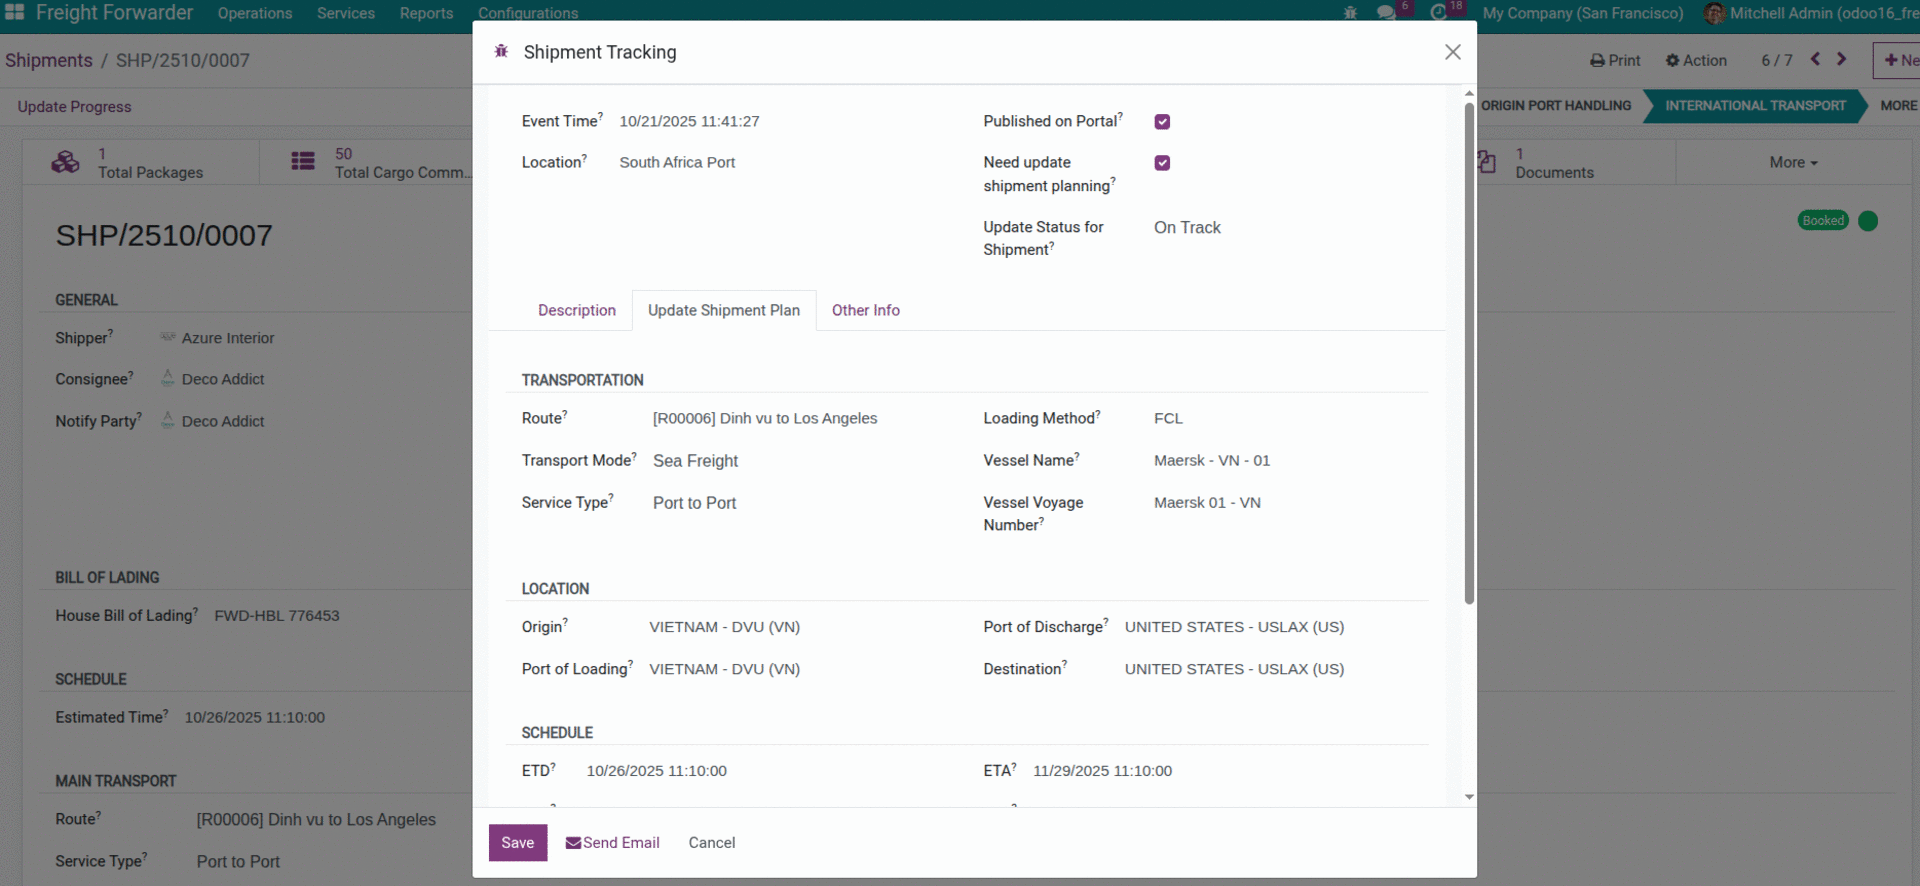Open the activities clock icon

pos(1438,13)
